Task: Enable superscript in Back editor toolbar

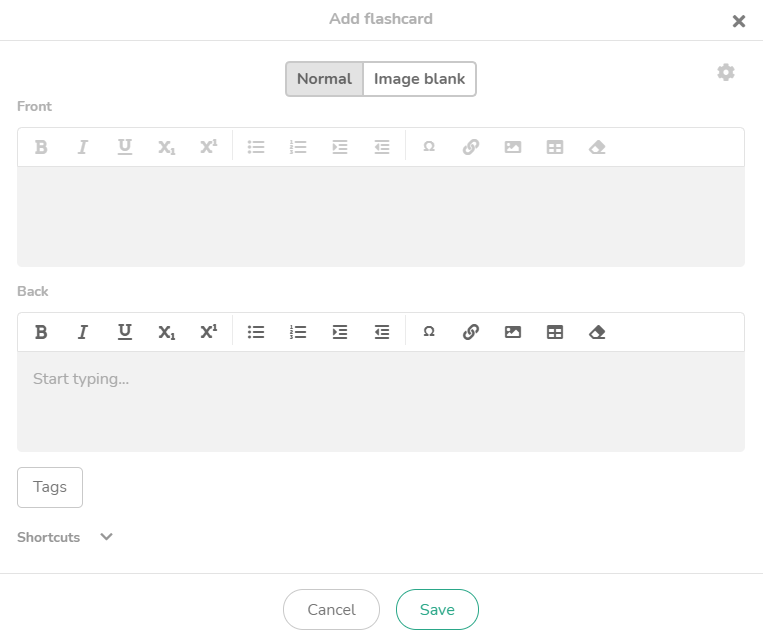Action: (209, 332)
